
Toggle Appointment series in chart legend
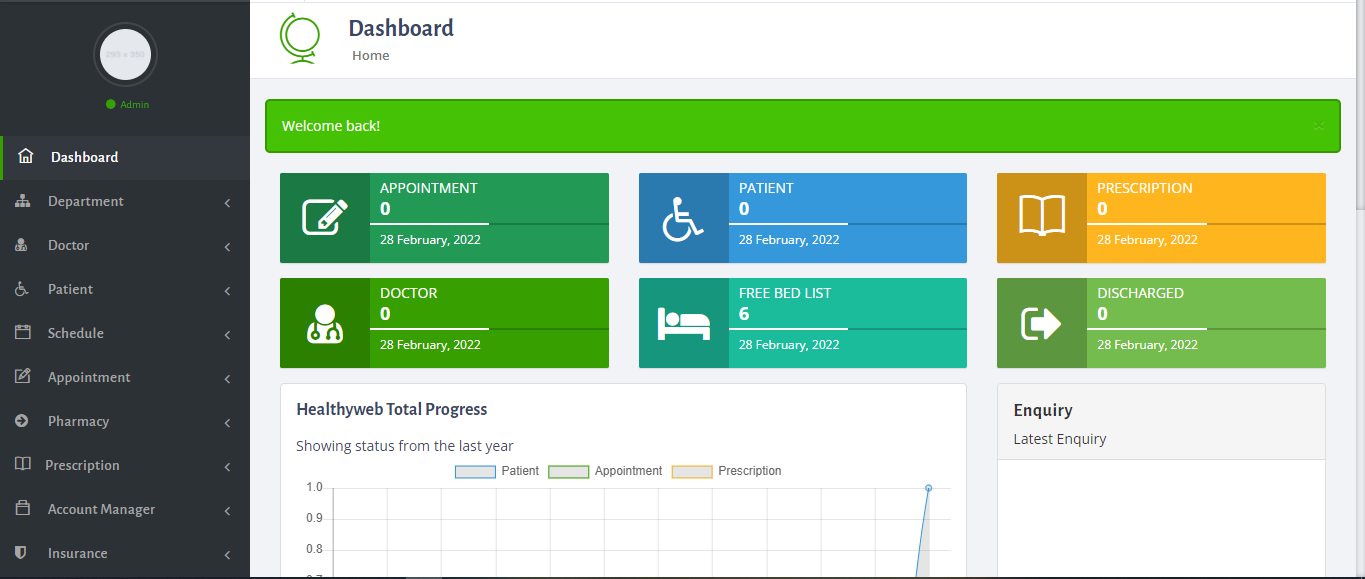pos(604,471)
